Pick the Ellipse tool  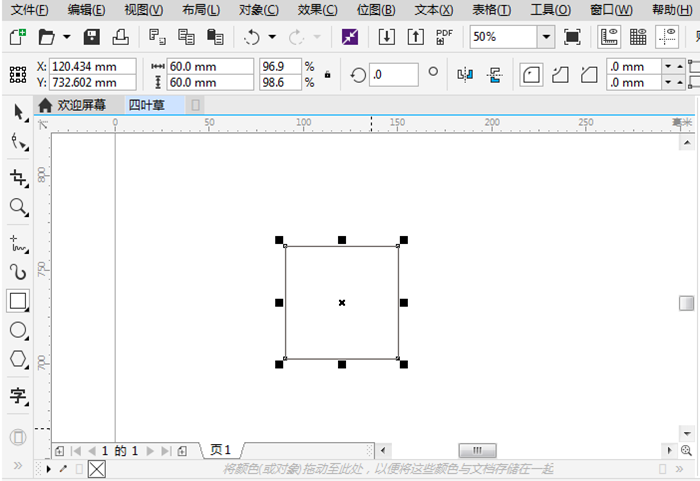tap(18, 330)
